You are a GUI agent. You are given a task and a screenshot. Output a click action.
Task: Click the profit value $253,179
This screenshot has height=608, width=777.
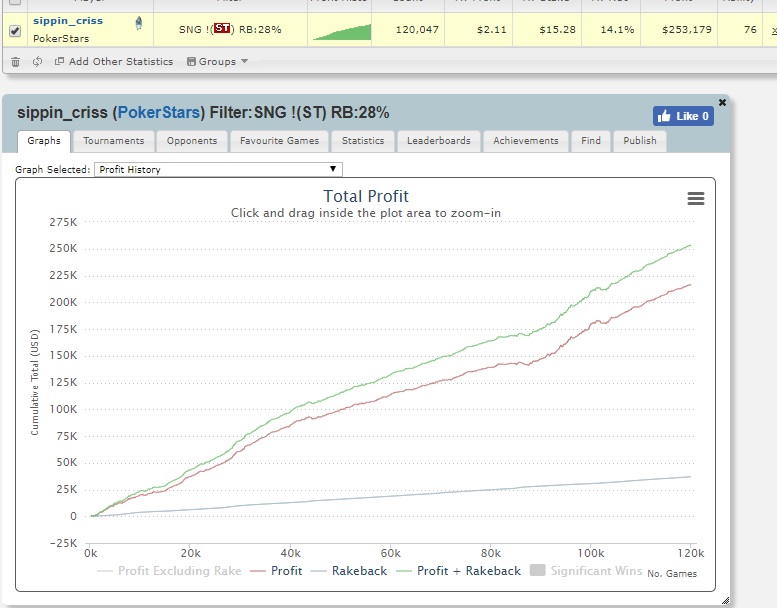[687, 29]
